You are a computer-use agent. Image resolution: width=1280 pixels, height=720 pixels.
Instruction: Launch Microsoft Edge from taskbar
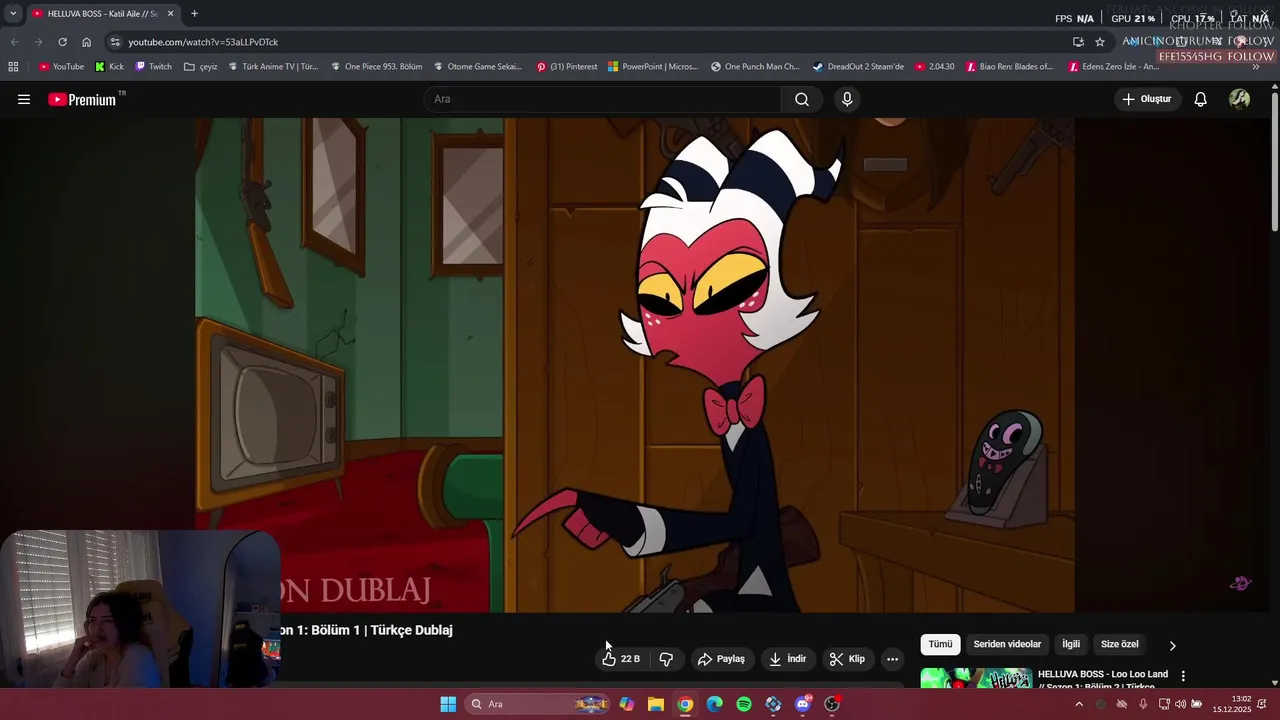714,704
